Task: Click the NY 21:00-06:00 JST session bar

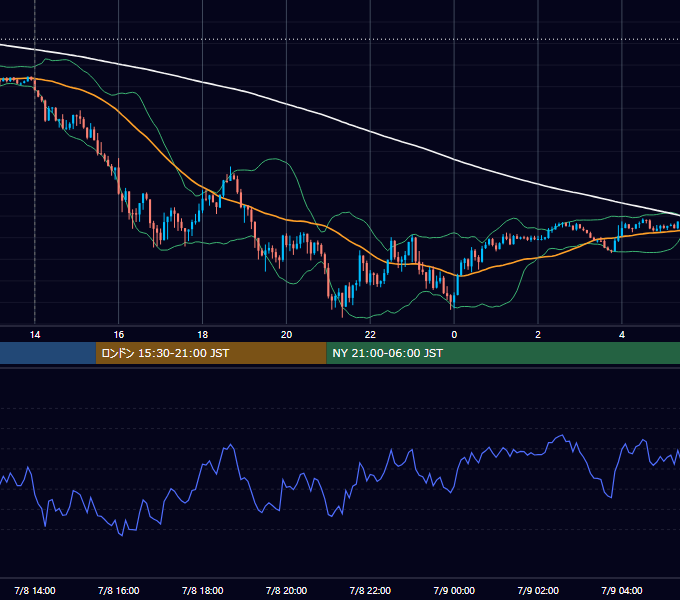Action: [503, 353]
